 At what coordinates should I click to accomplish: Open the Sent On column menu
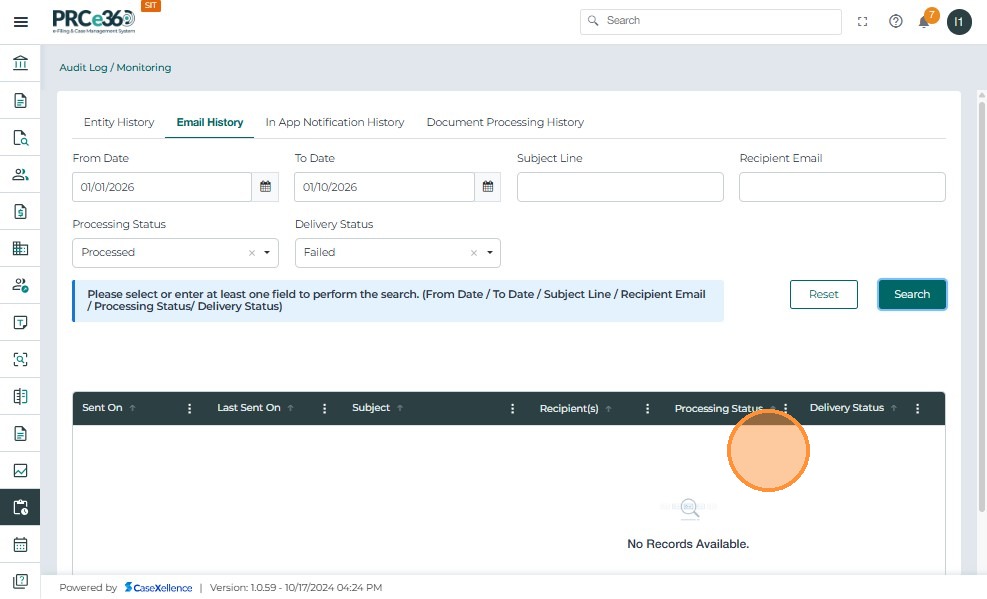pyautogui.click(x=189, y=409)
